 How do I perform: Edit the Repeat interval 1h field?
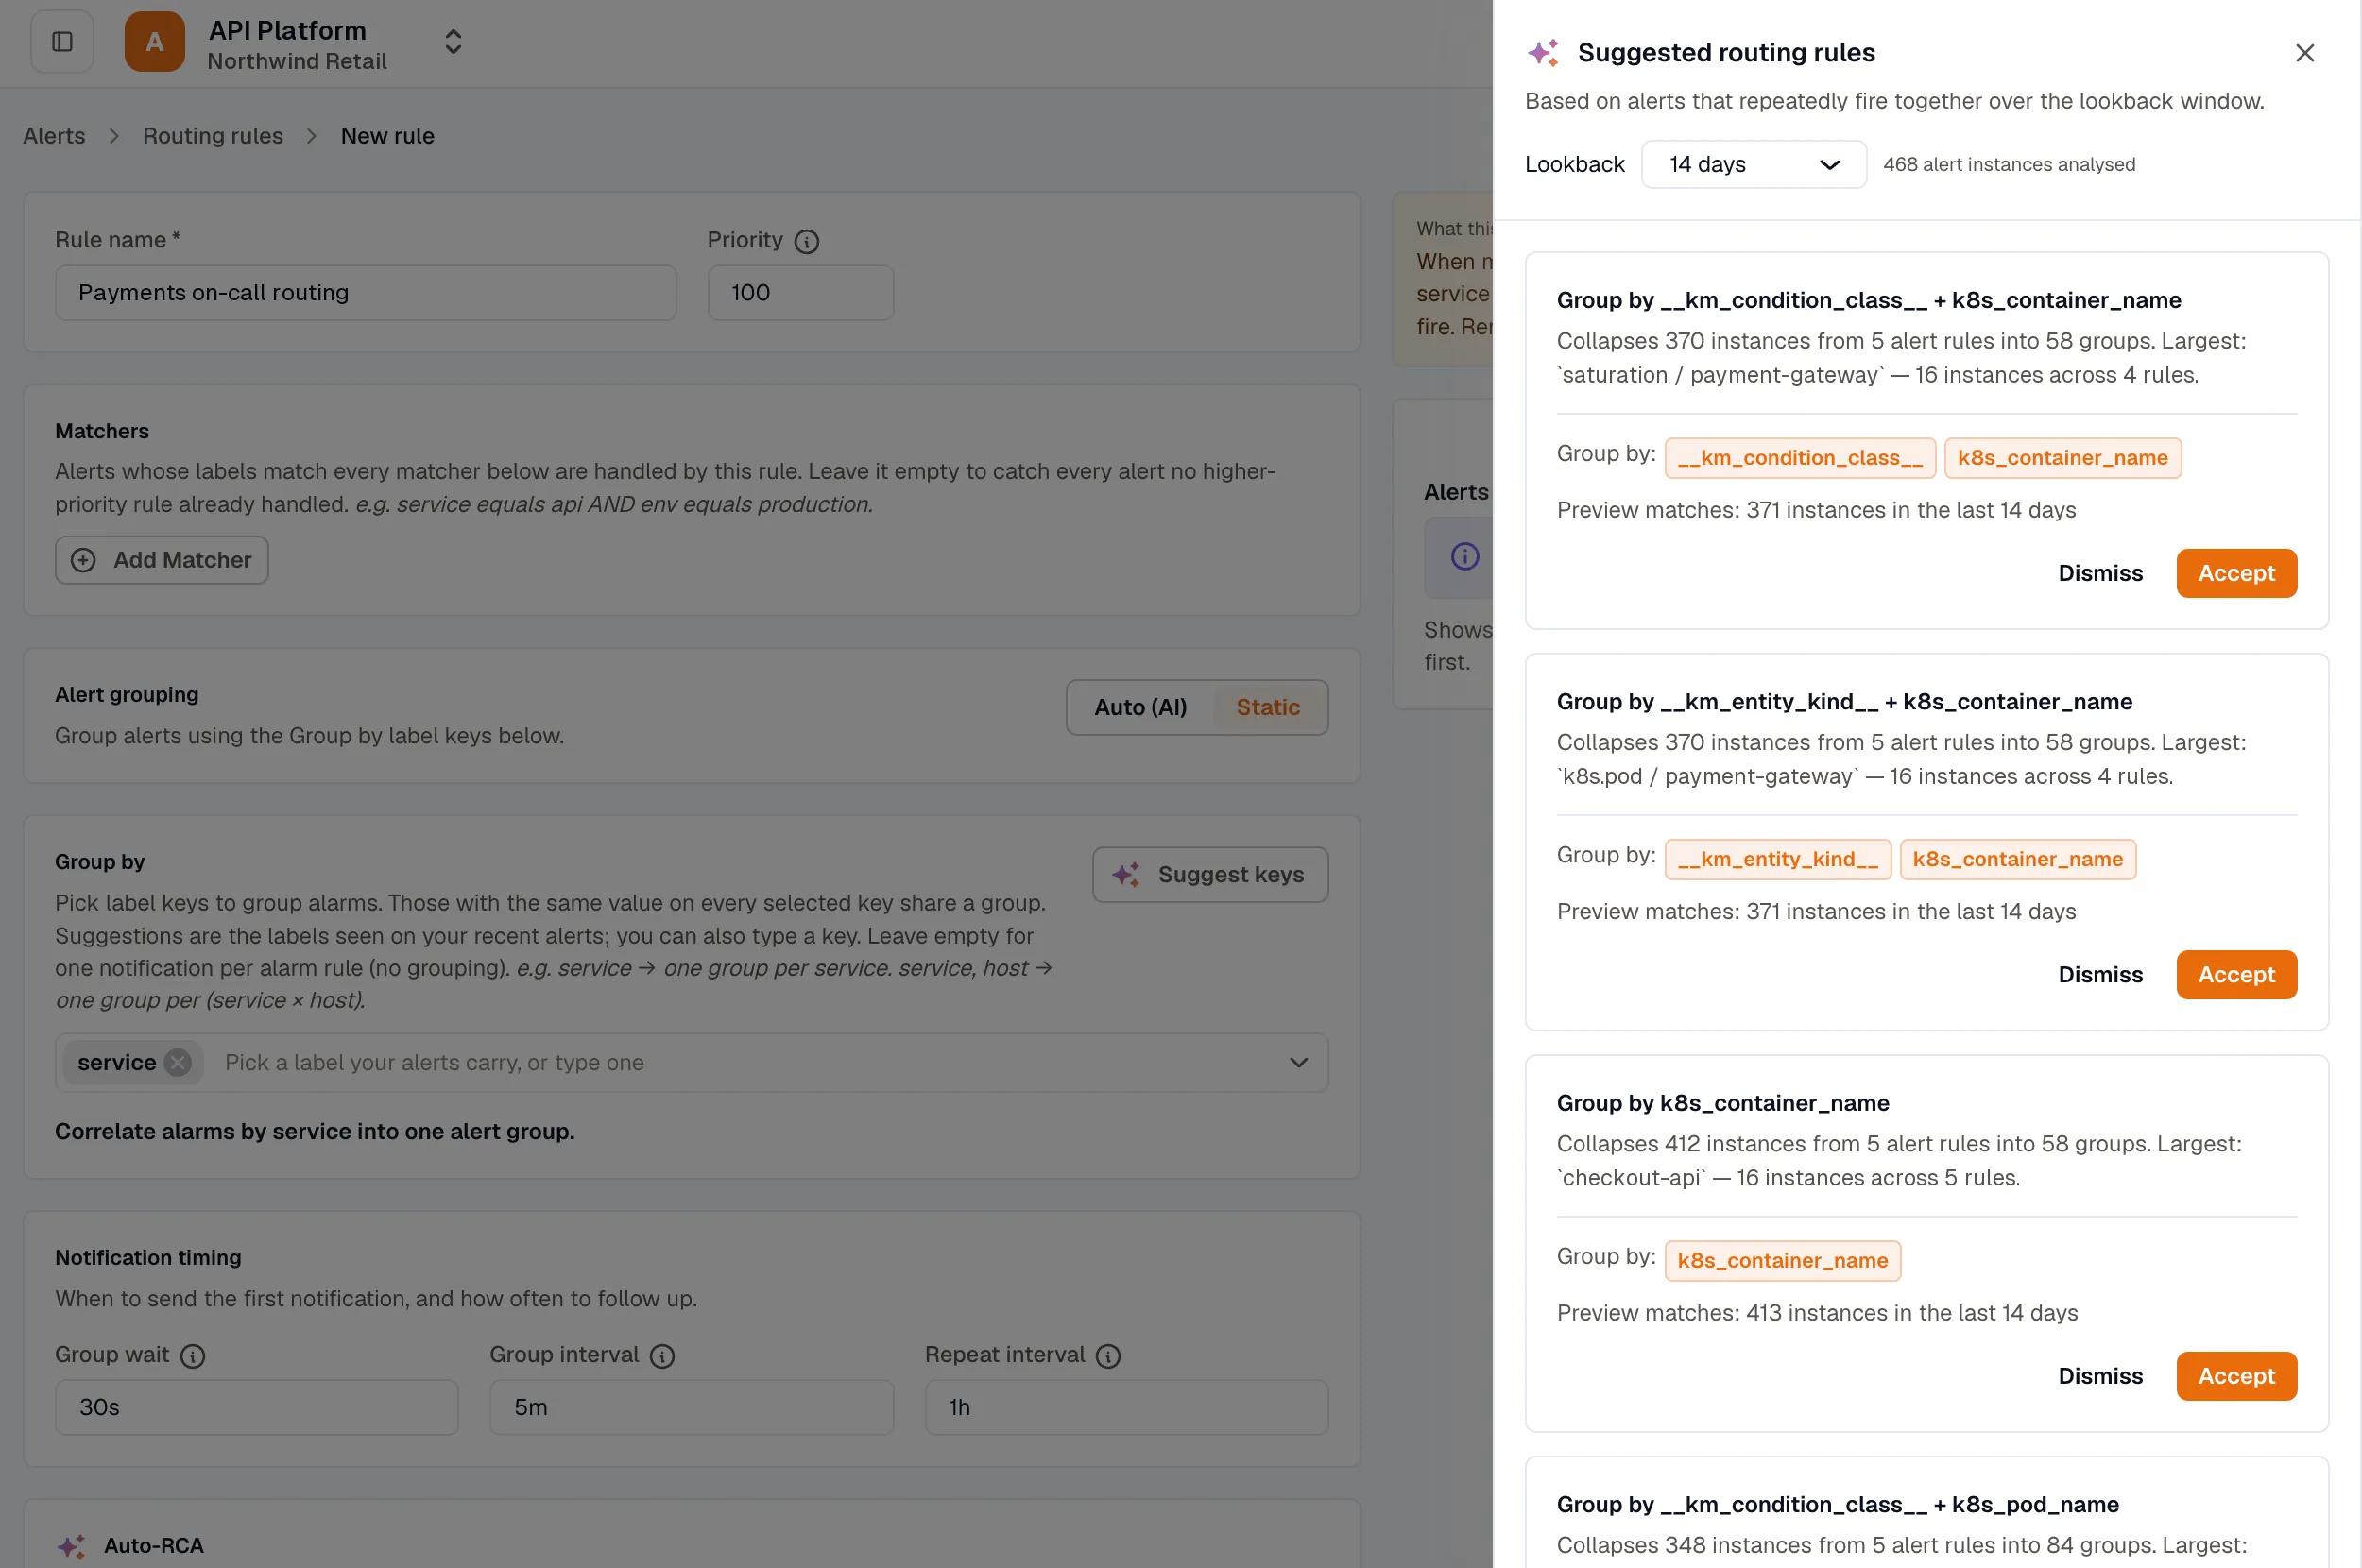(x=1126, y=1407)
